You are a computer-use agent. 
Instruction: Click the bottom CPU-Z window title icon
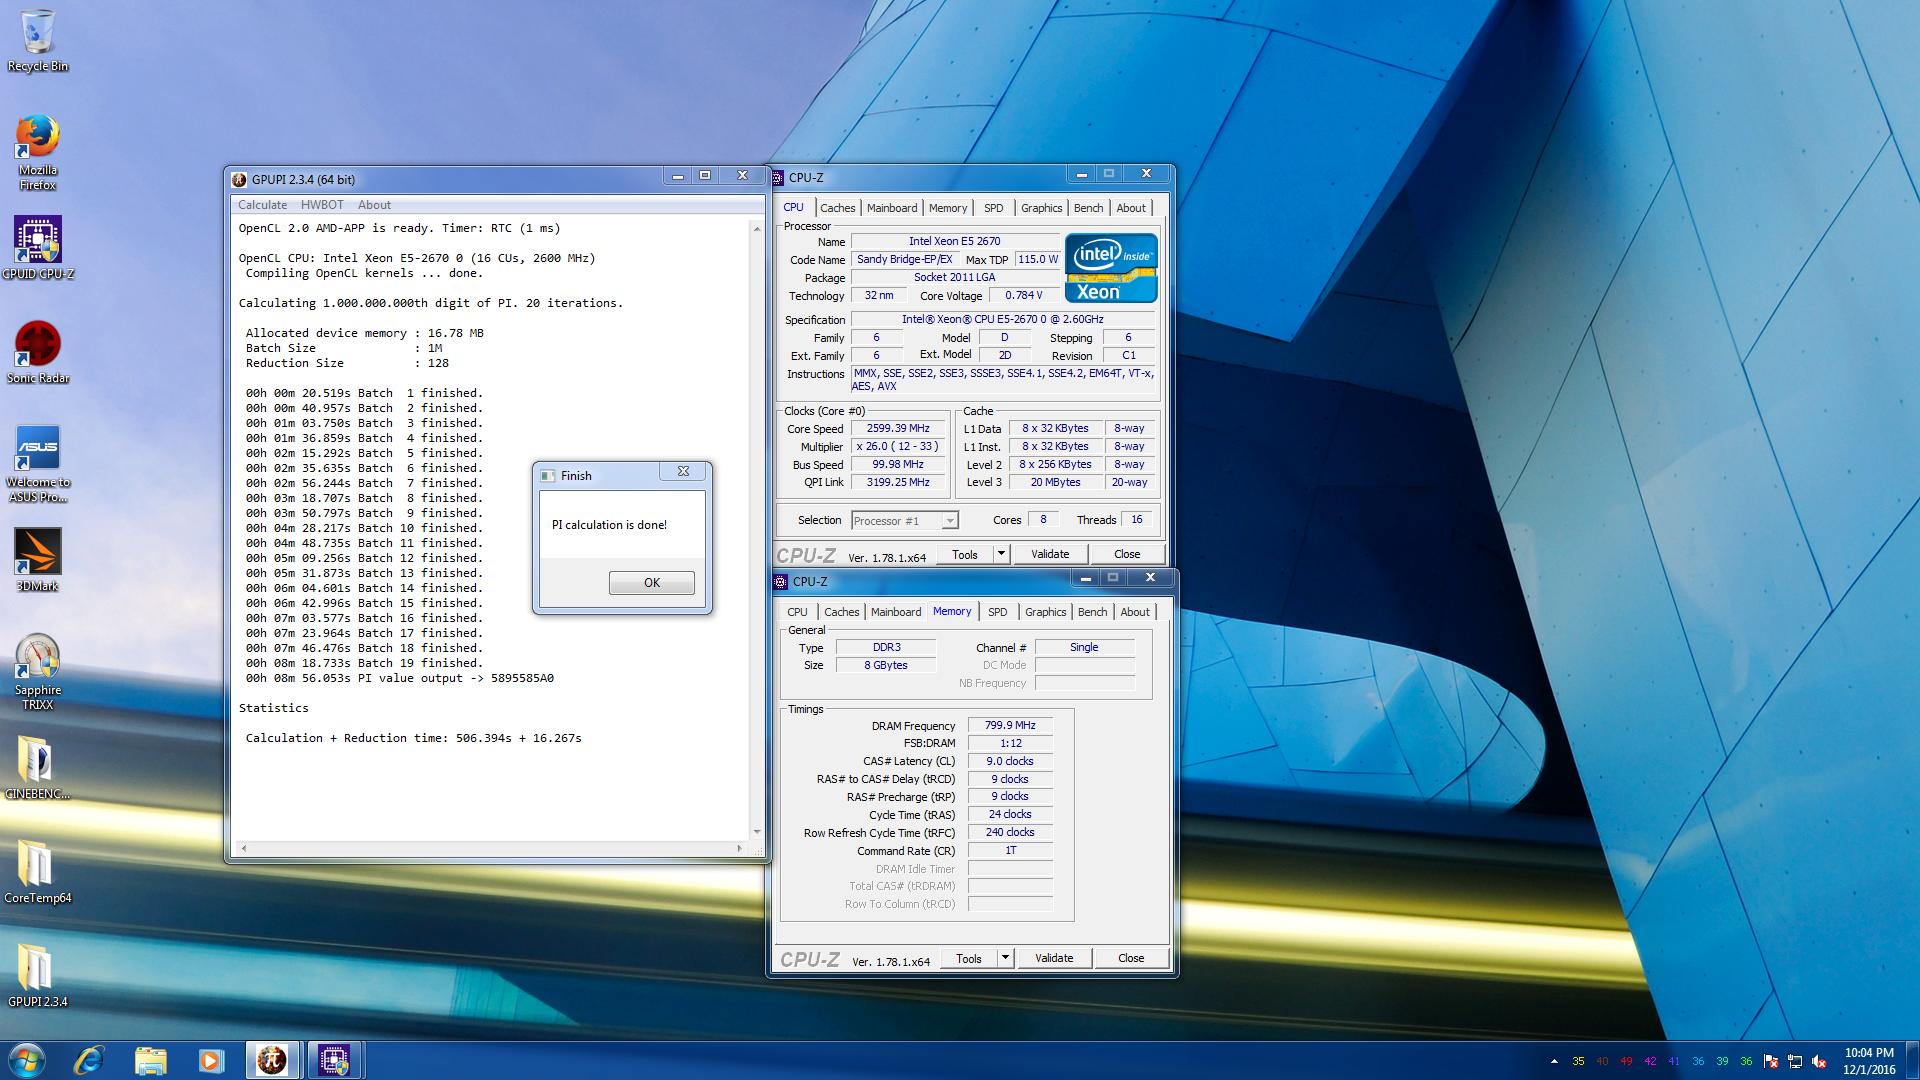tap(781, 582)
